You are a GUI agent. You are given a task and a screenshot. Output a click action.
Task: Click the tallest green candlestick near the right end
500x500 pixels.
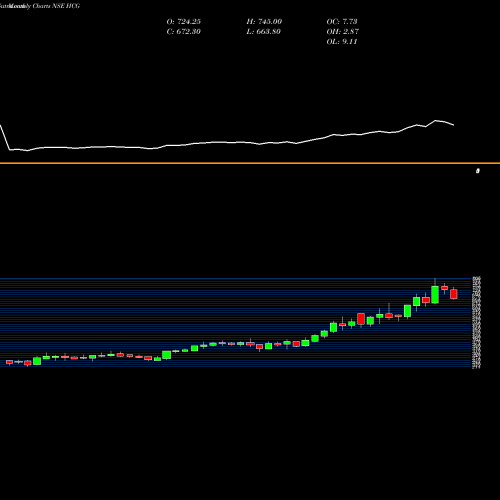coord(435,295)
